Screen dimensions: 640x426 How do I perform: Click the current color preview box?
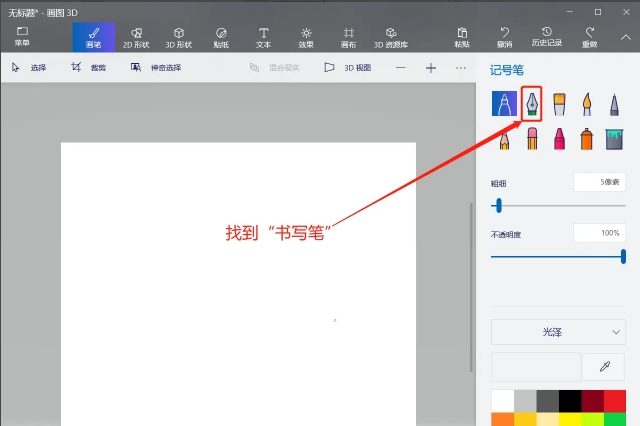tap(536, 367)
